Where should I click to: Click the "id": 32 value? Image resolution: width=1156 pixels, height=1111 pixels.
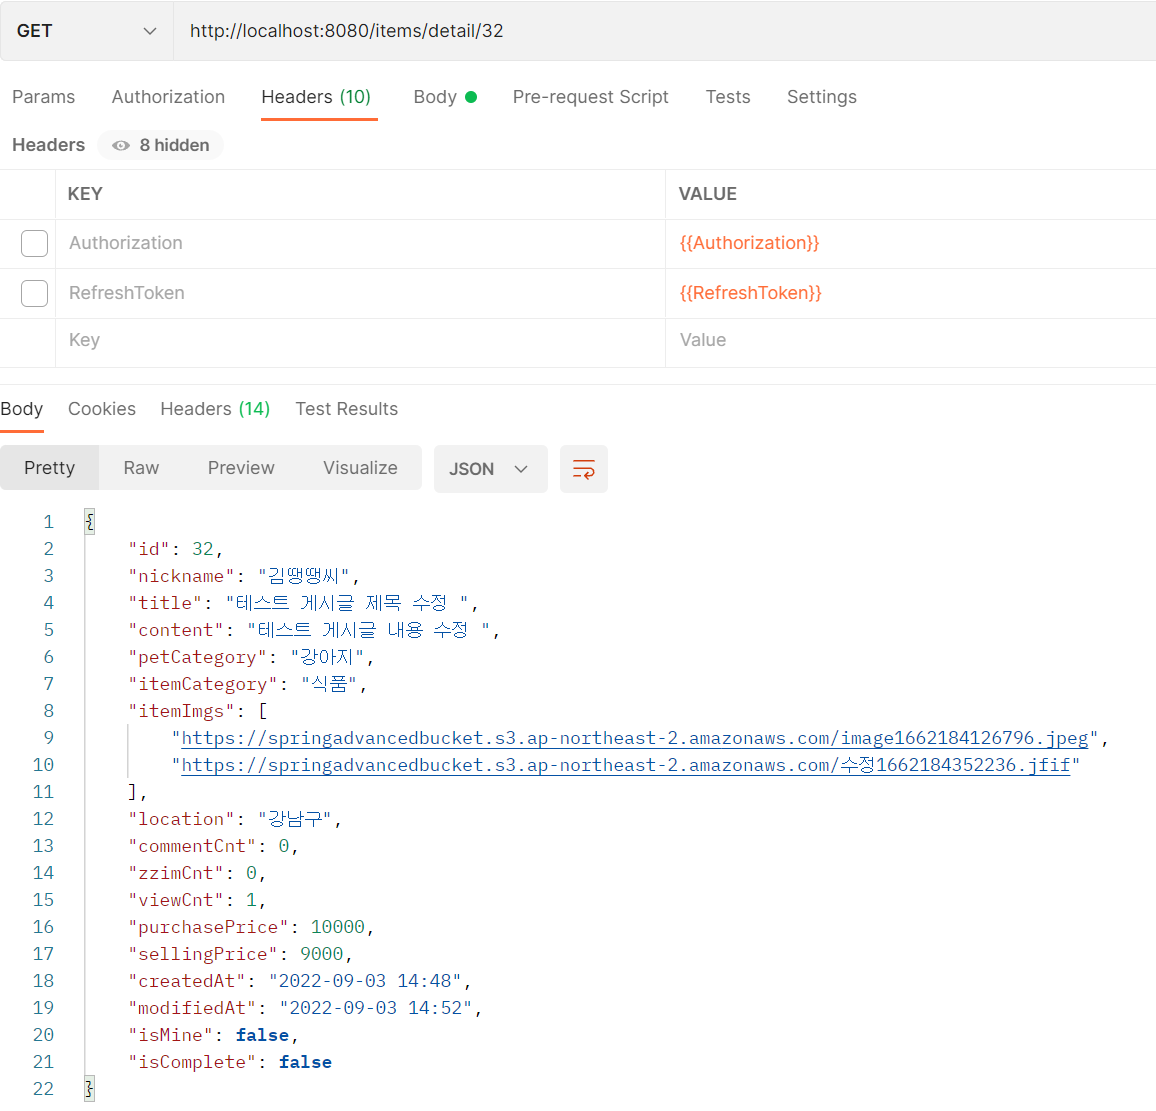pyautogui.click(x=203, y=549)
